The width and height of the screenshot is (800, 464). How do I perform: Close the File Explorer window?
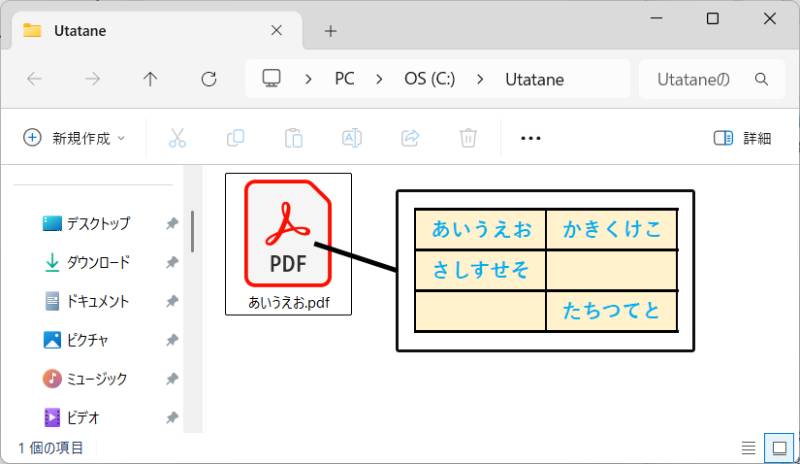pos(769,18)
